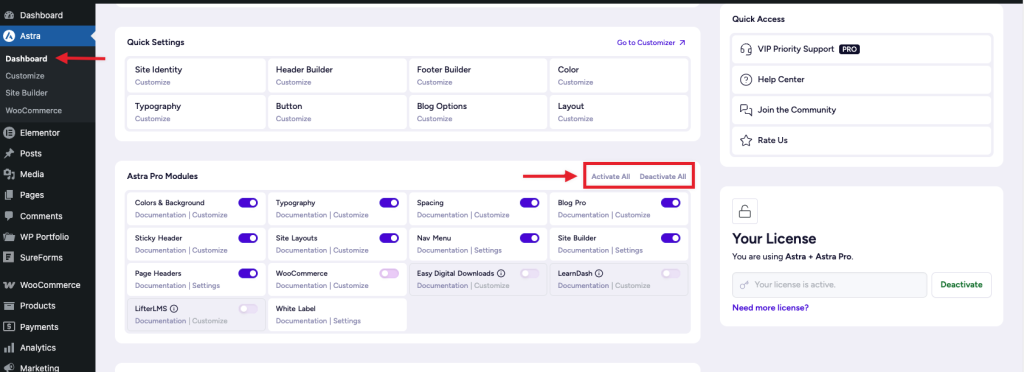
Task: Open Customize link under Header Builder
Action: click(x=293, y=82)
